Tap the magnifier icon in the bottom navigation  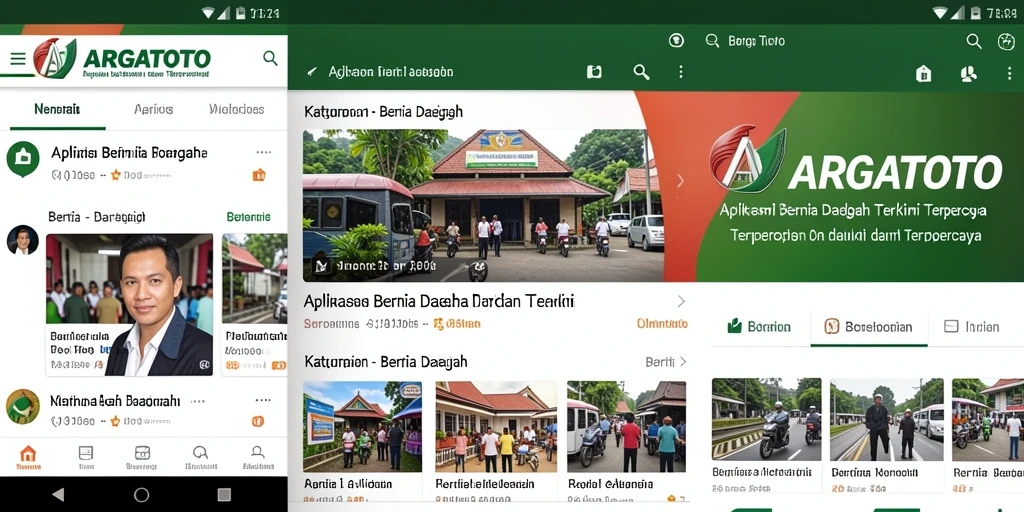pos(200,456)
